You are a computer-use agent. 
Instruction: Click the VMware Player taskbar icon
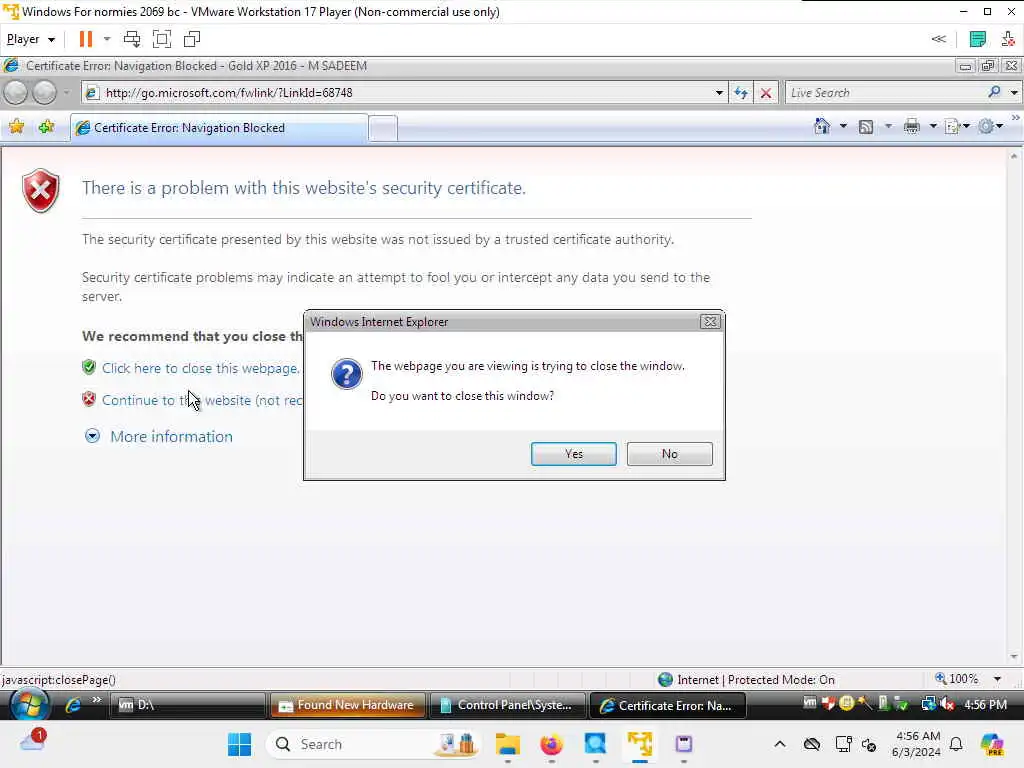pyautogui.click(x=640, y=744)
